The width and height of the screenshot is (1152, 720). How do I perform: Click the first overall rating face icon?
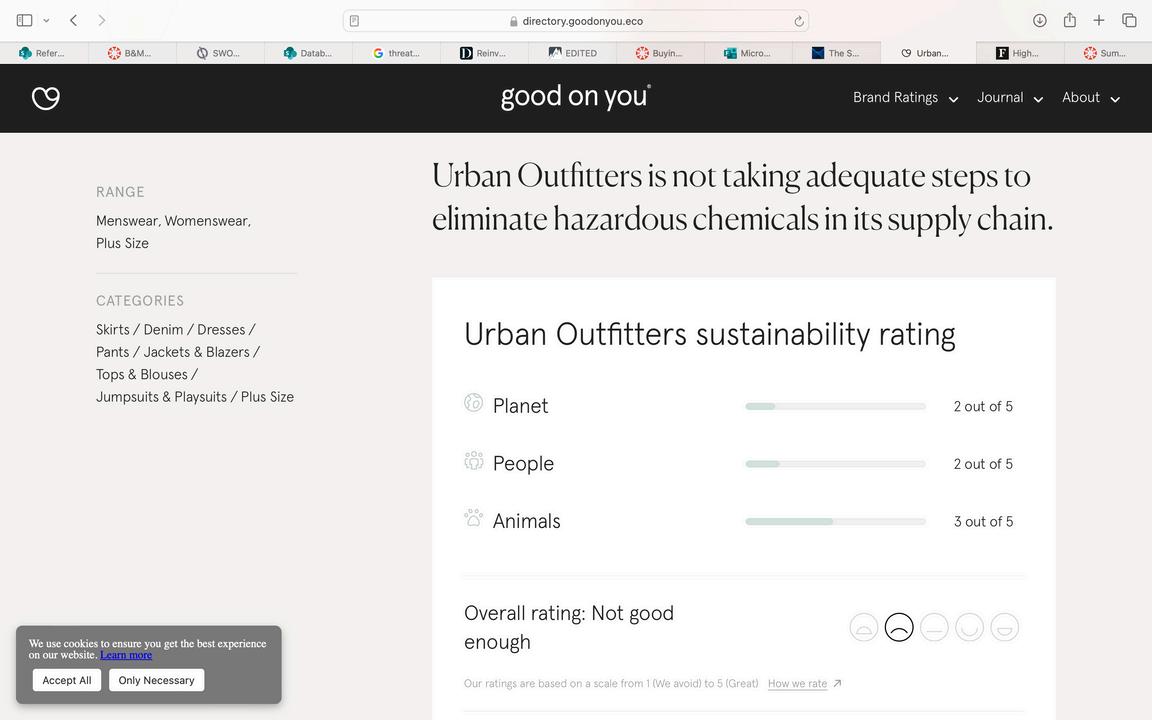(864, 627)
